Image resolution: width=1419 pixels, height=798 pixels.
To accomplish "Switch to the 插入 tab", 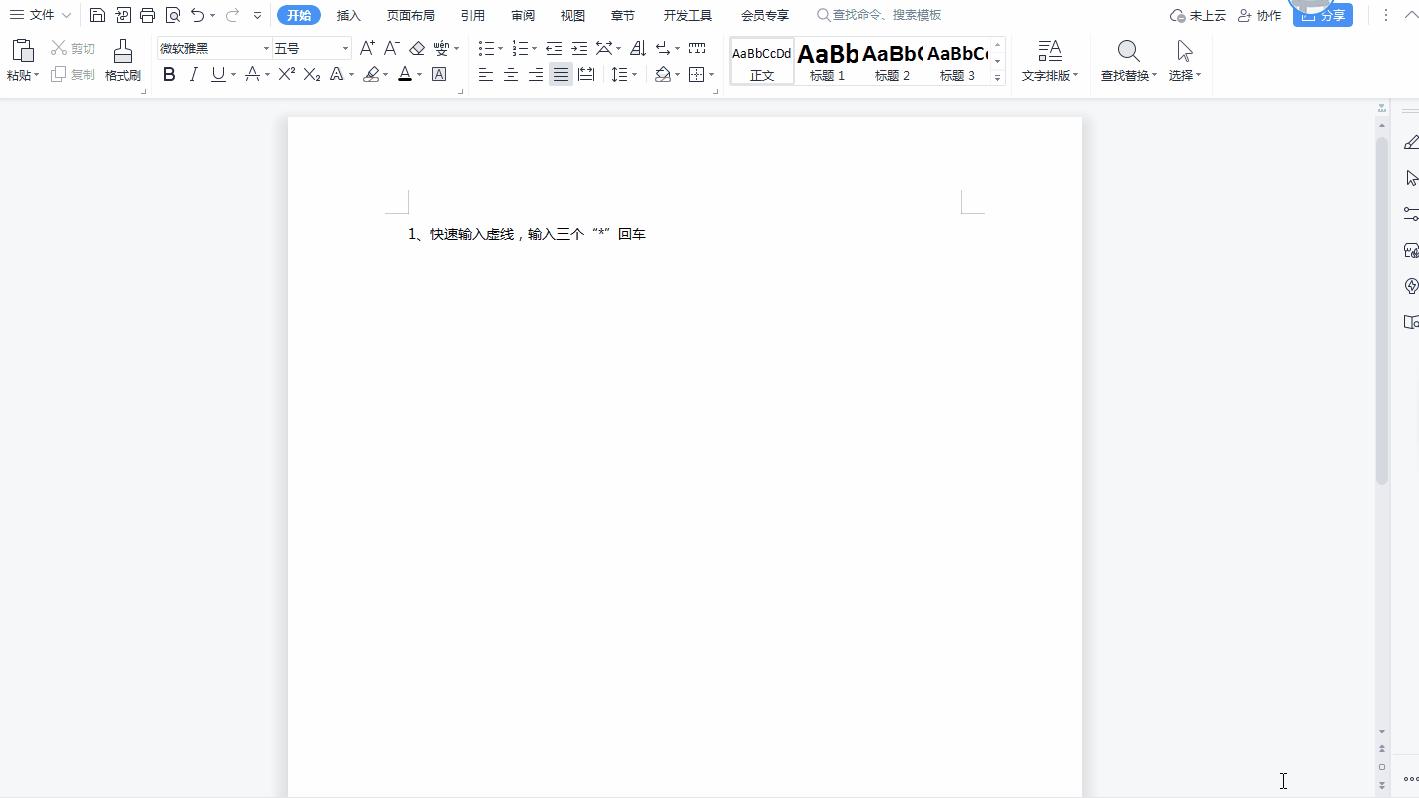I will click(349, 15).
